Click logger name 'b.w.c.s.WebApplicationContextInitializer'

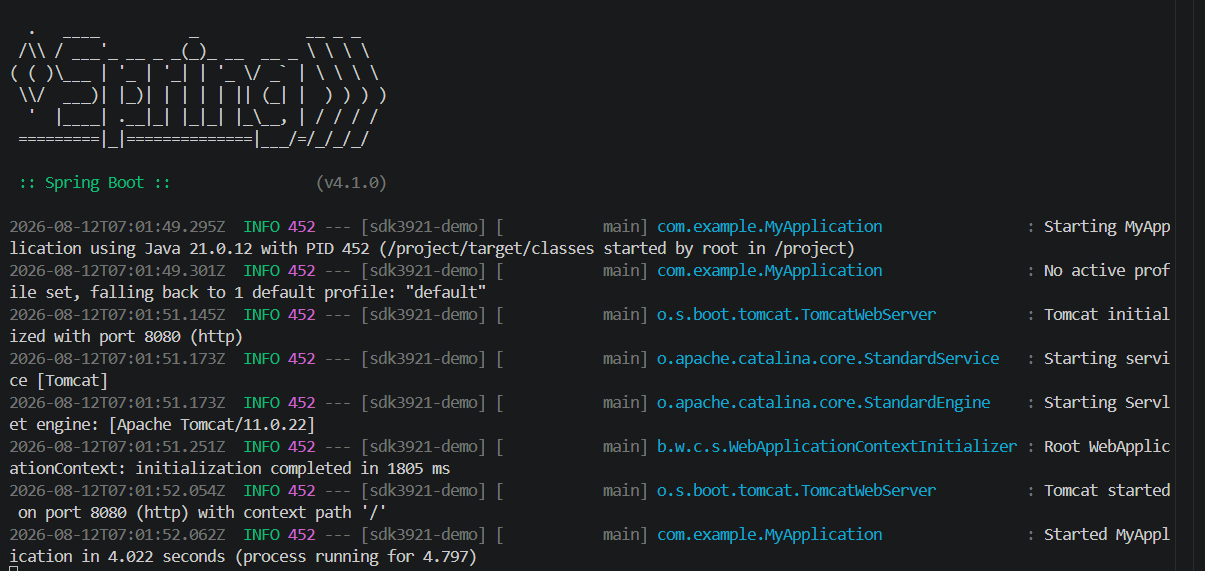(x=837, y=447)
